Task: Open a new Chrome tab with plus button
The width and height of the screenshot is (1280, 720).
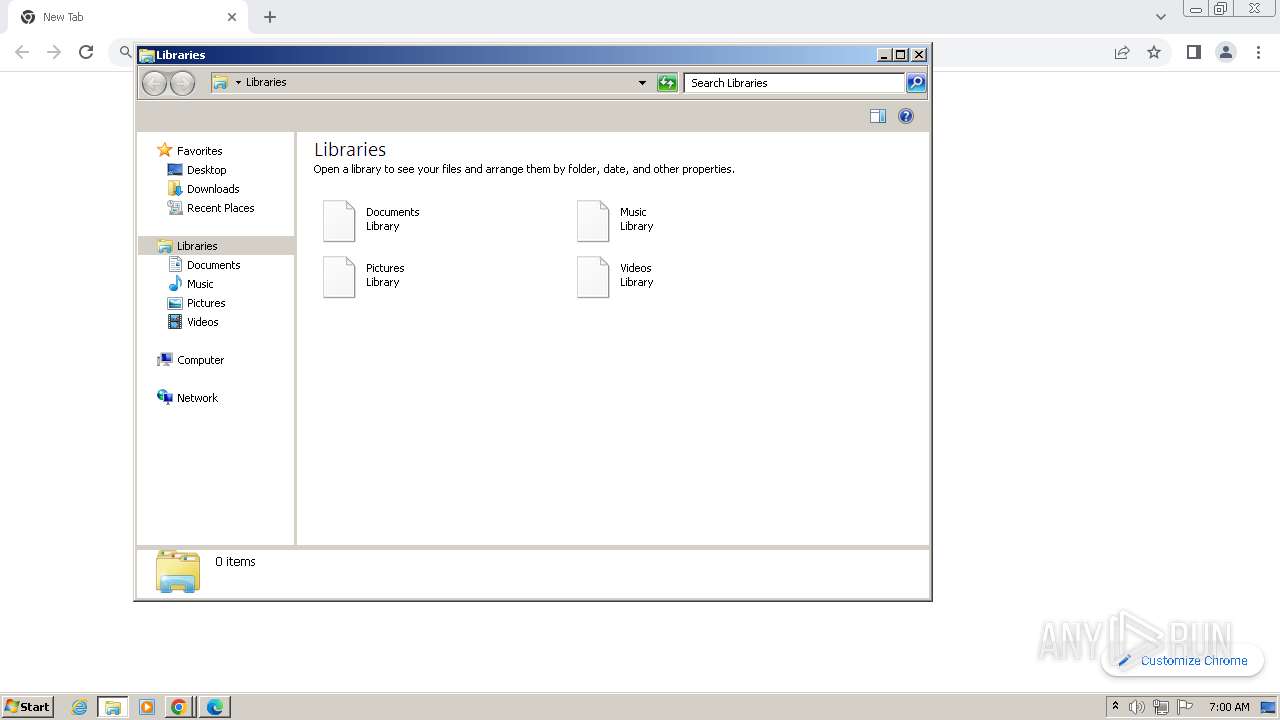Action: (270, 17)
